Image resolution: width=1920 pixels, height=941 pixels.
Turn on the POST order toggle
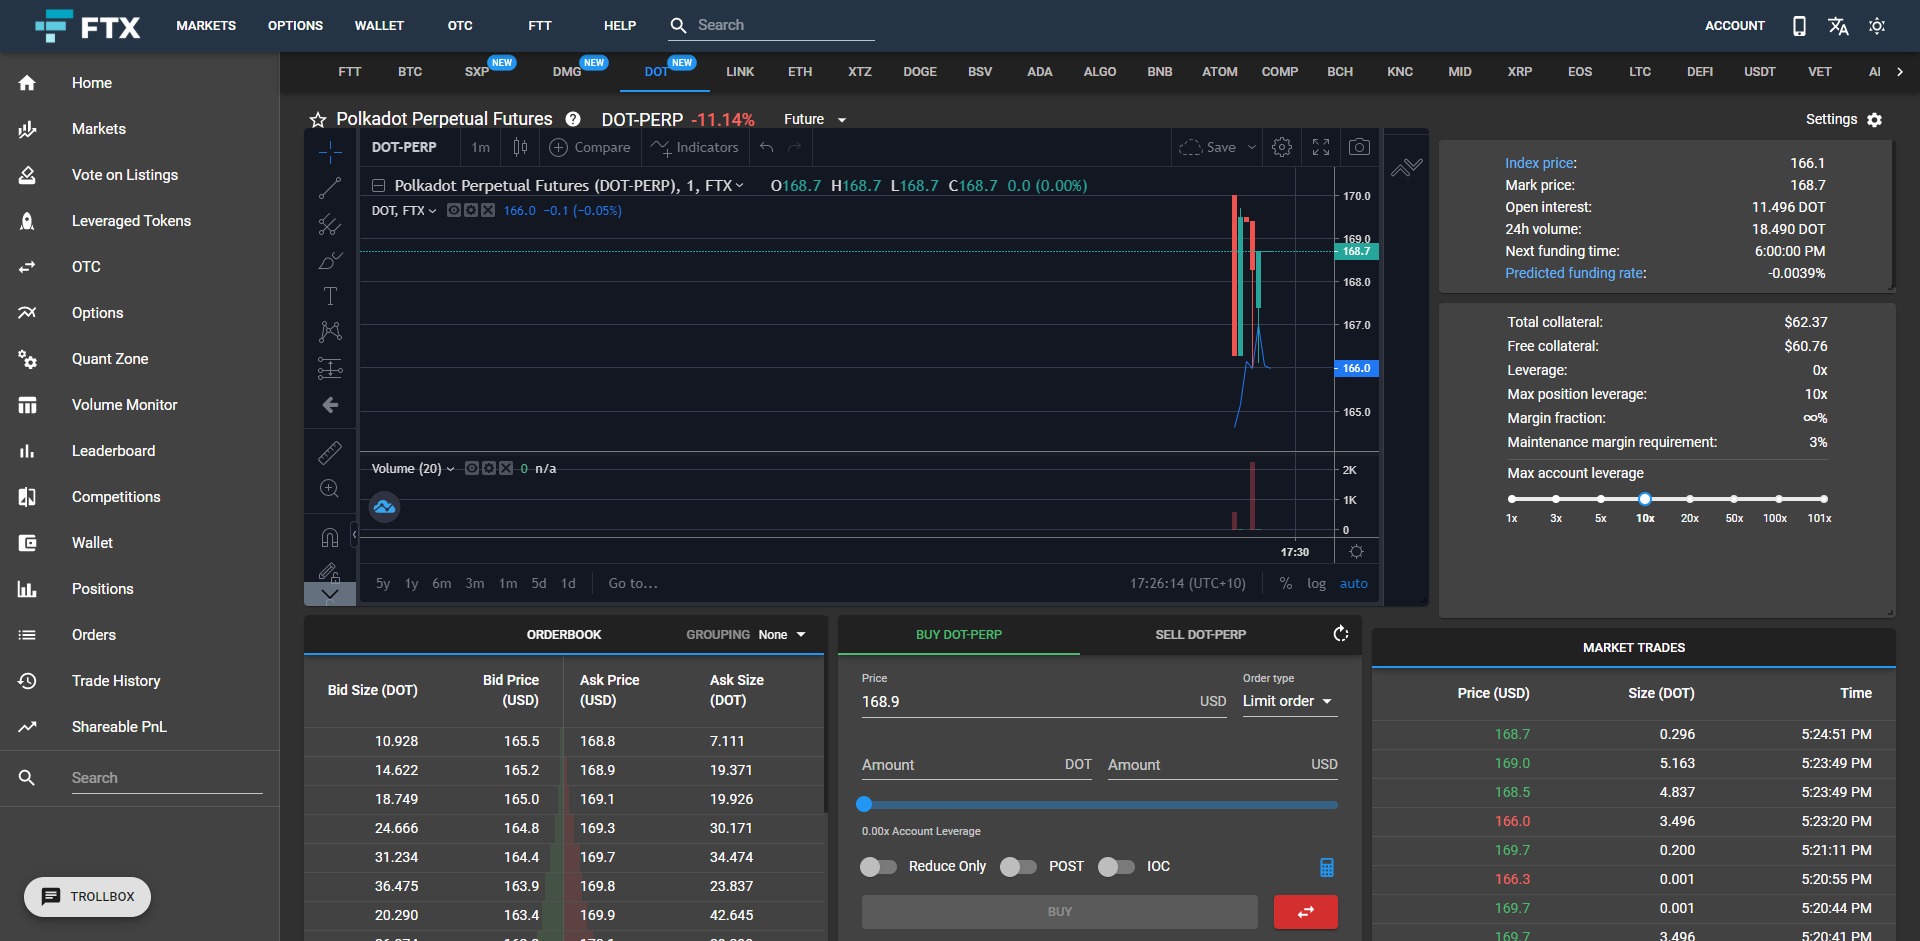[1019, 867]
